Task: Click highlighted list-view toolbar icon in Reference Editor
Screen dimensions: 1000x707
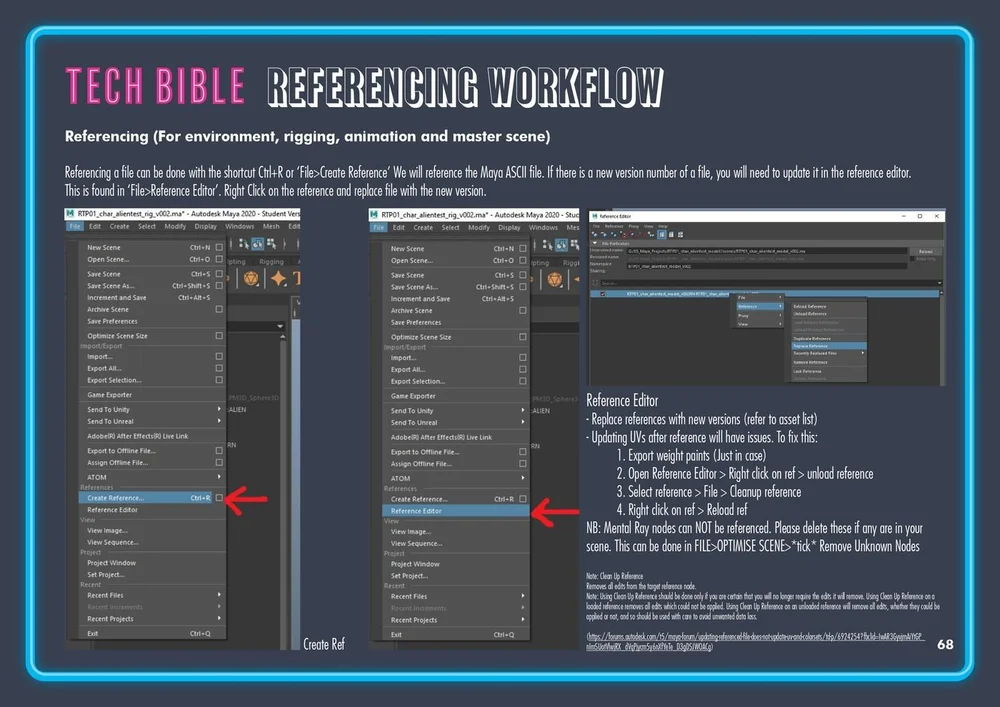Action: pos(662,235)
